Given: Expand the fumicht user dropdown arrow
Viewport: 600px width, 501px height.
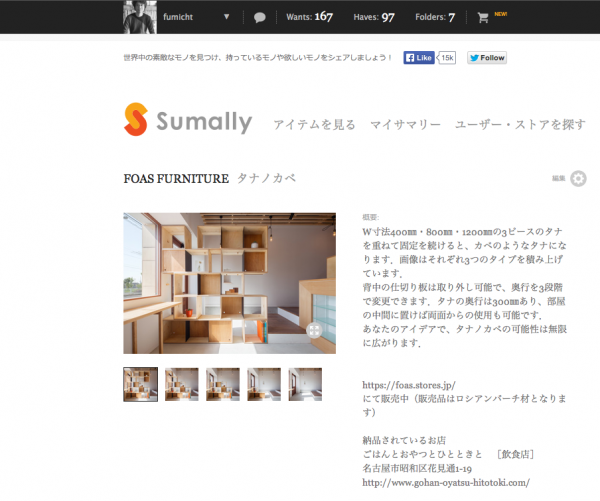Looking at the screenshot, I should (227, 17).
